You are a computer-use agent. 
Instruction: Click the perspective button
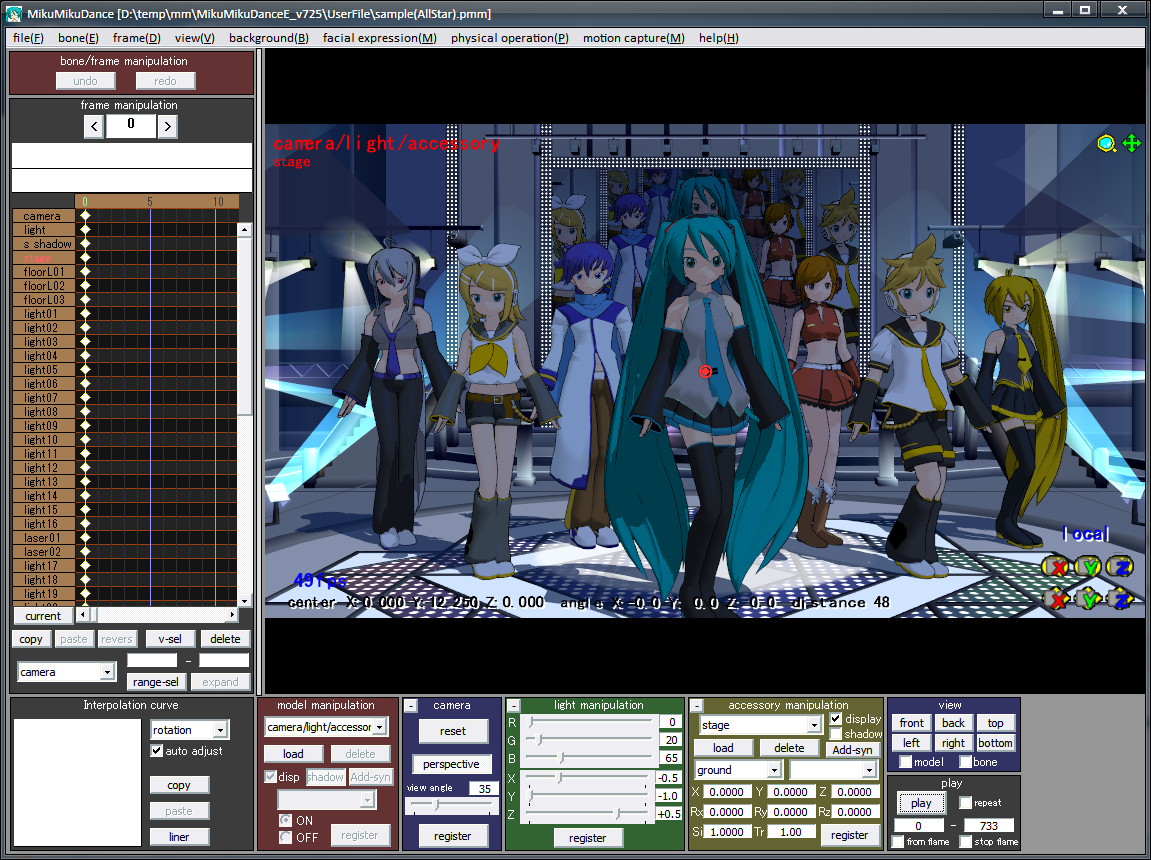point(451,764)
